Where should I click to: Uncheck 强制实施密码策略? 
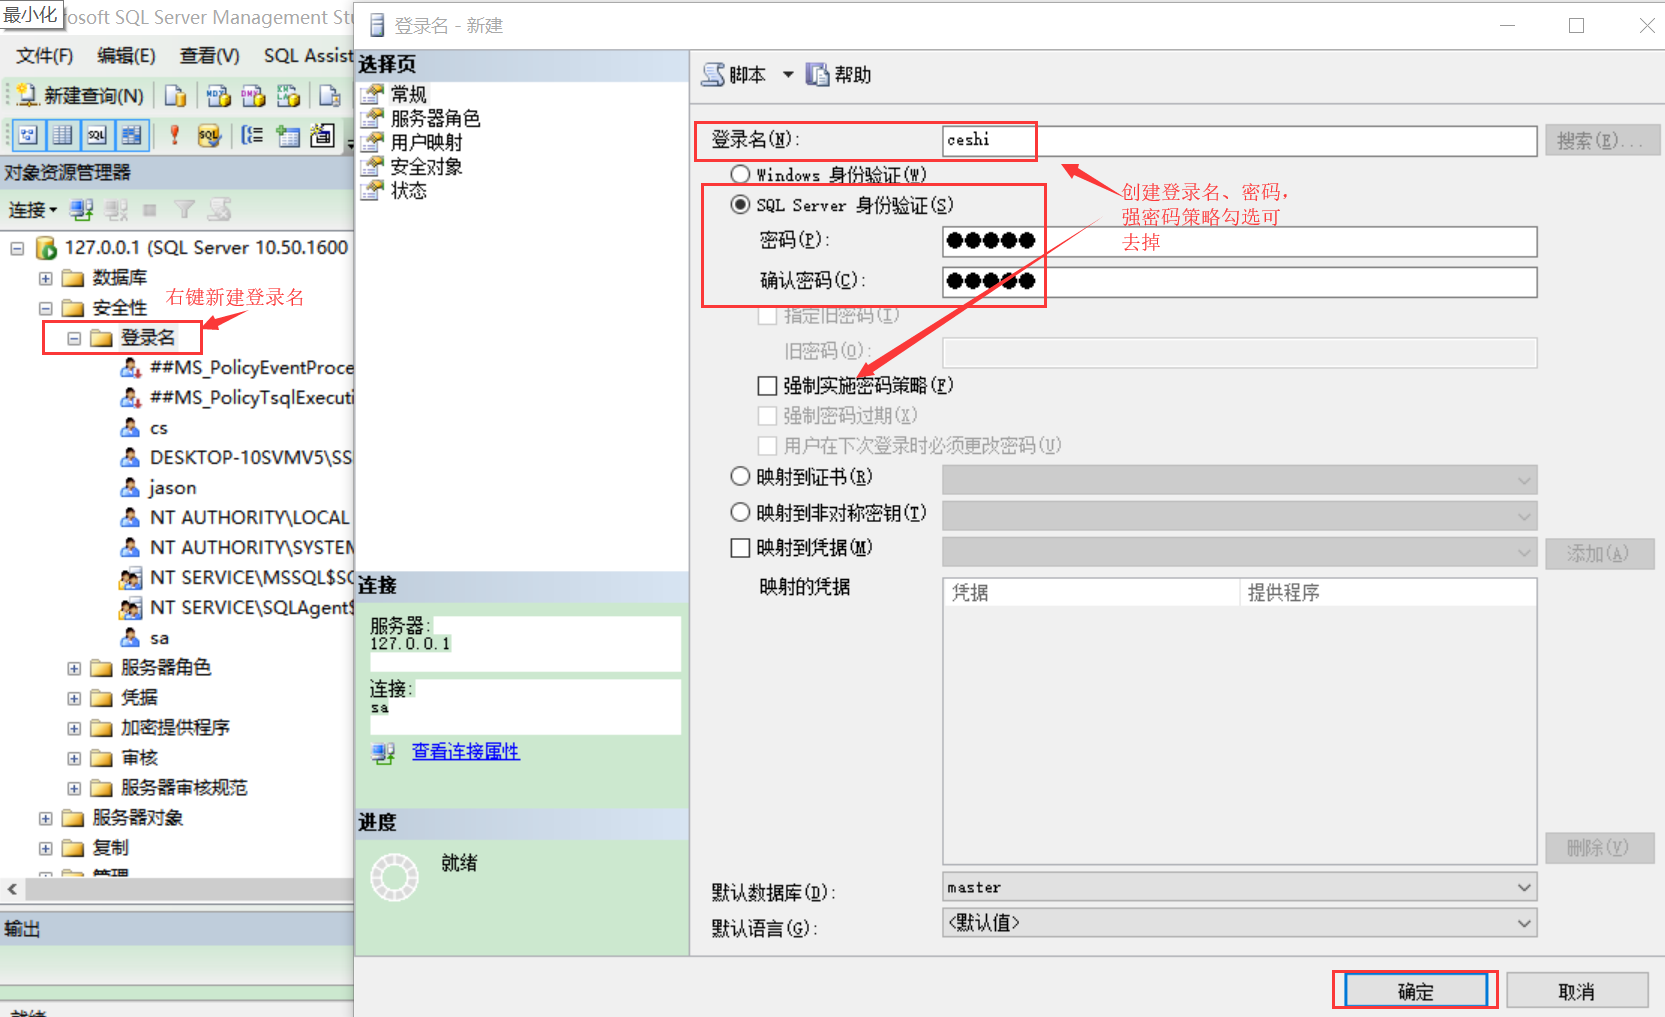[767, 385]
